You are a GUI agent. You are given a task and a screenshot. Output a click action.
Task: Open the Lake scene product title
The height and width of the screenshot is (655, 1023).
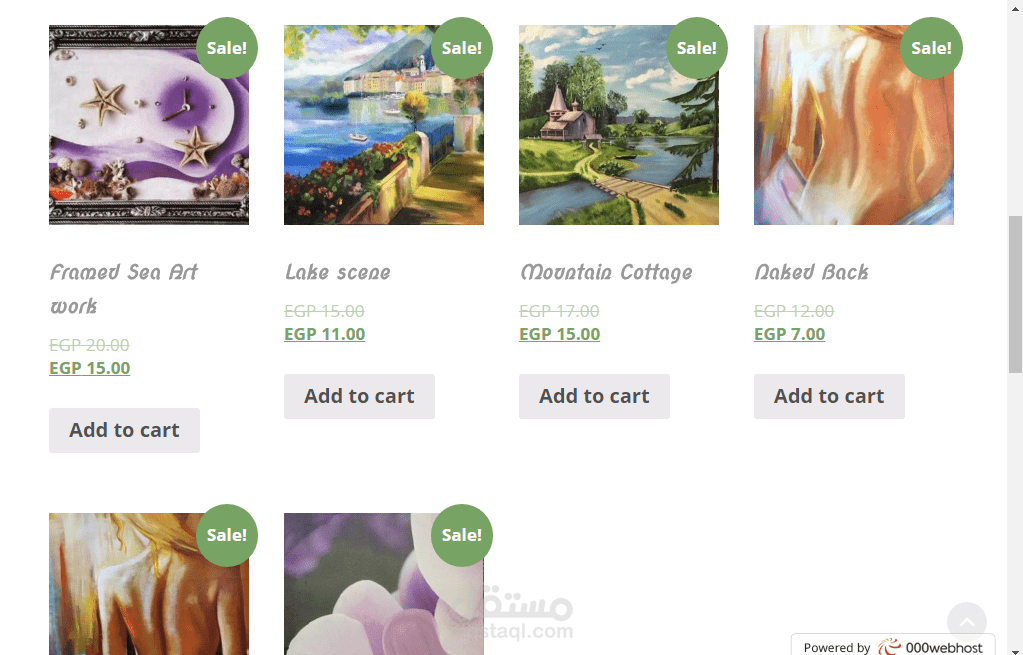pos(337,272)
